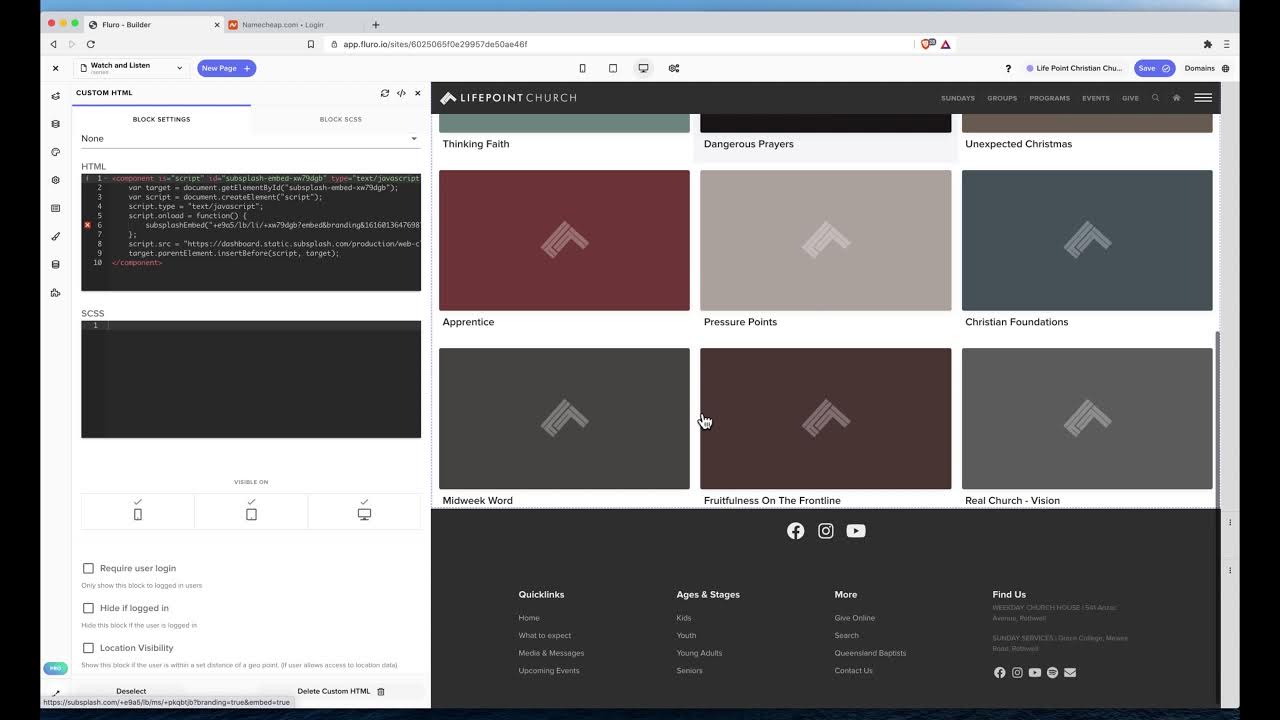
Task: Save the page with Save button
Action: (x=1154, y=68)
